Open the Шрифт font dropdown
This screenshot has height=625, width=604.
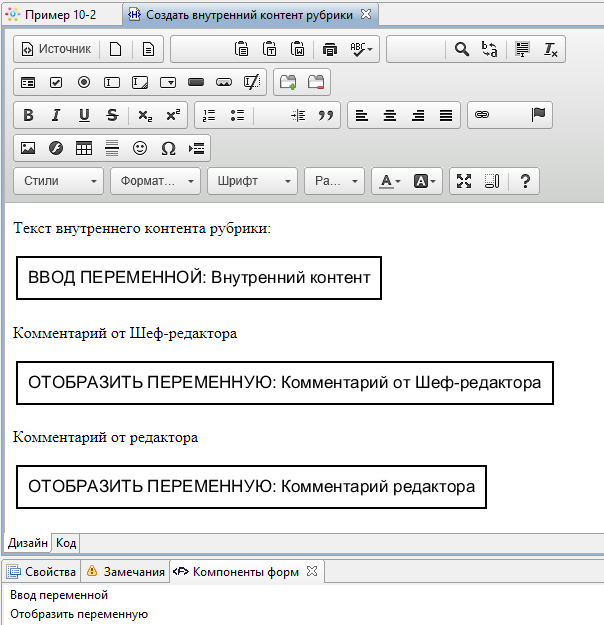252,181
